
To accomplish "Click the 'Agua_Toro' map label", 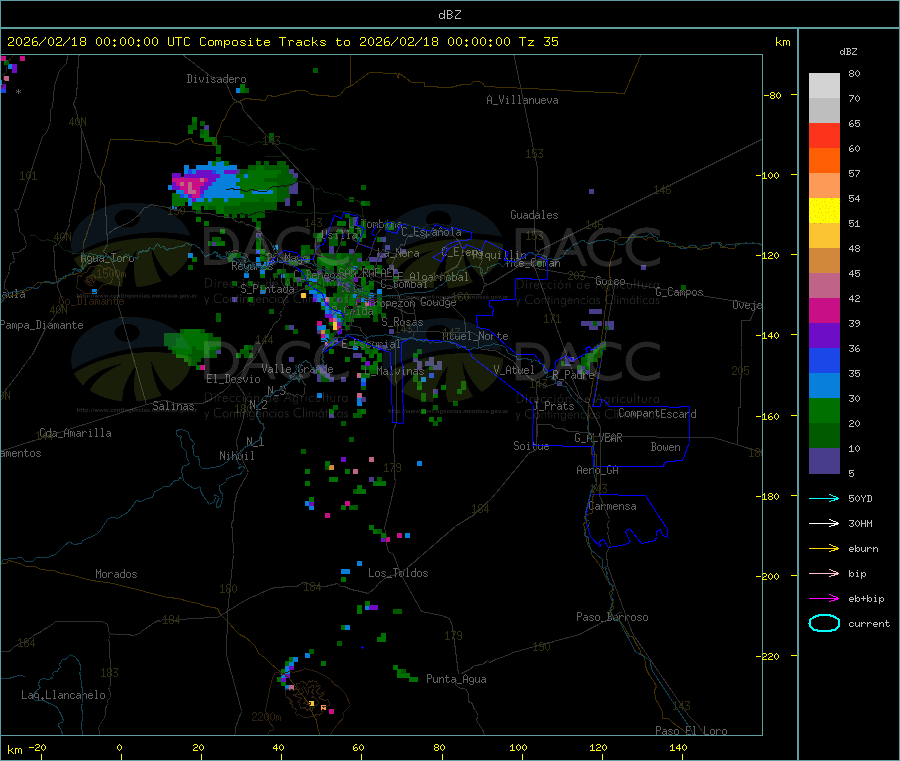I will click(x=107, y=258).
